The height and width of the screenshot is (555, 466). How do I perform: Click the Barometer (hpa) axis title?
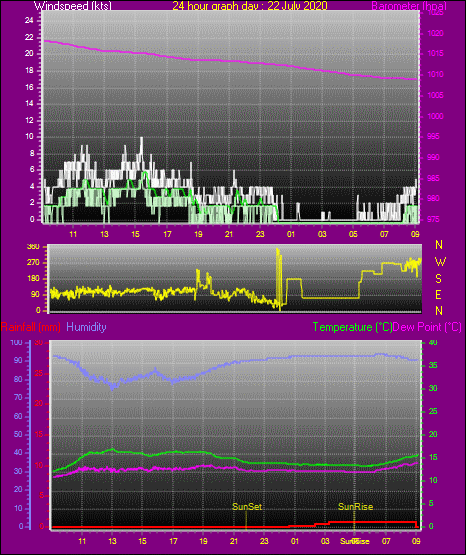tap(409, 6)
